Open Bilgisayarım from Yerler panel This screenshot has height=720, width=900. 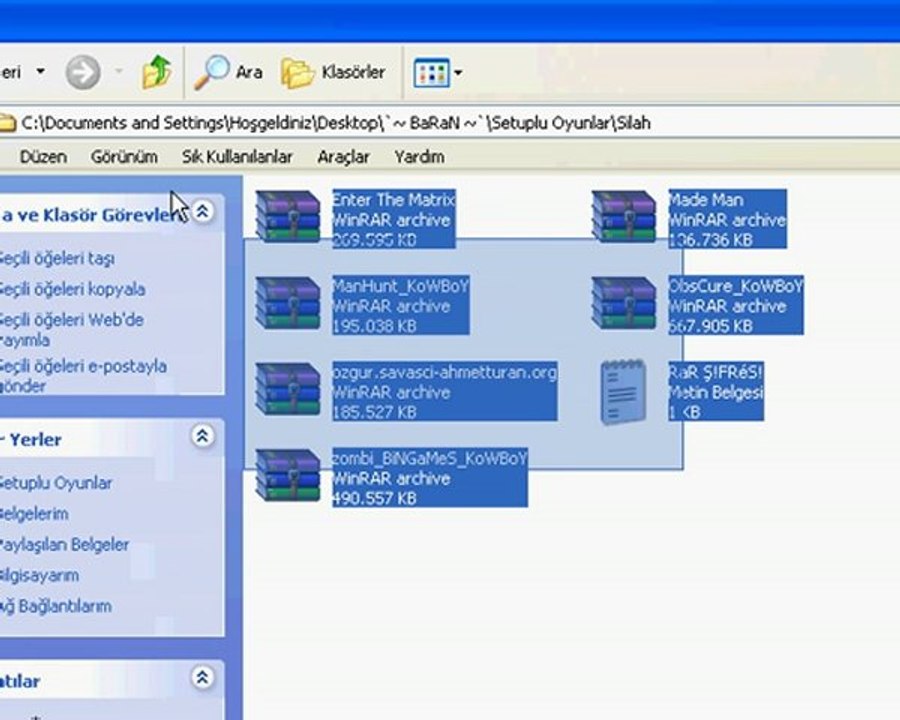coord(39,575)
